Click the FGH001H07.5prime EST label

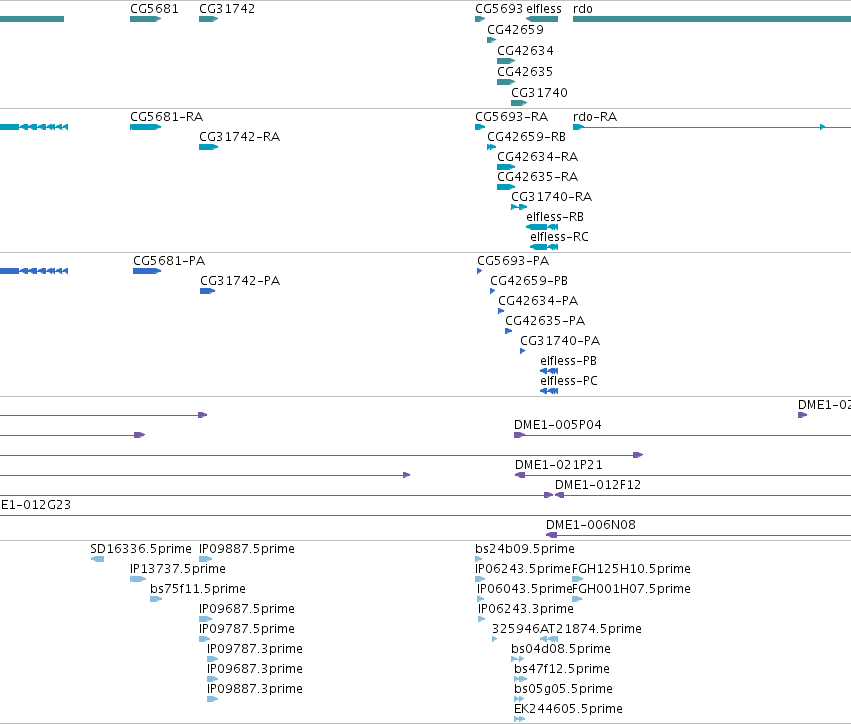pos(631,589)
